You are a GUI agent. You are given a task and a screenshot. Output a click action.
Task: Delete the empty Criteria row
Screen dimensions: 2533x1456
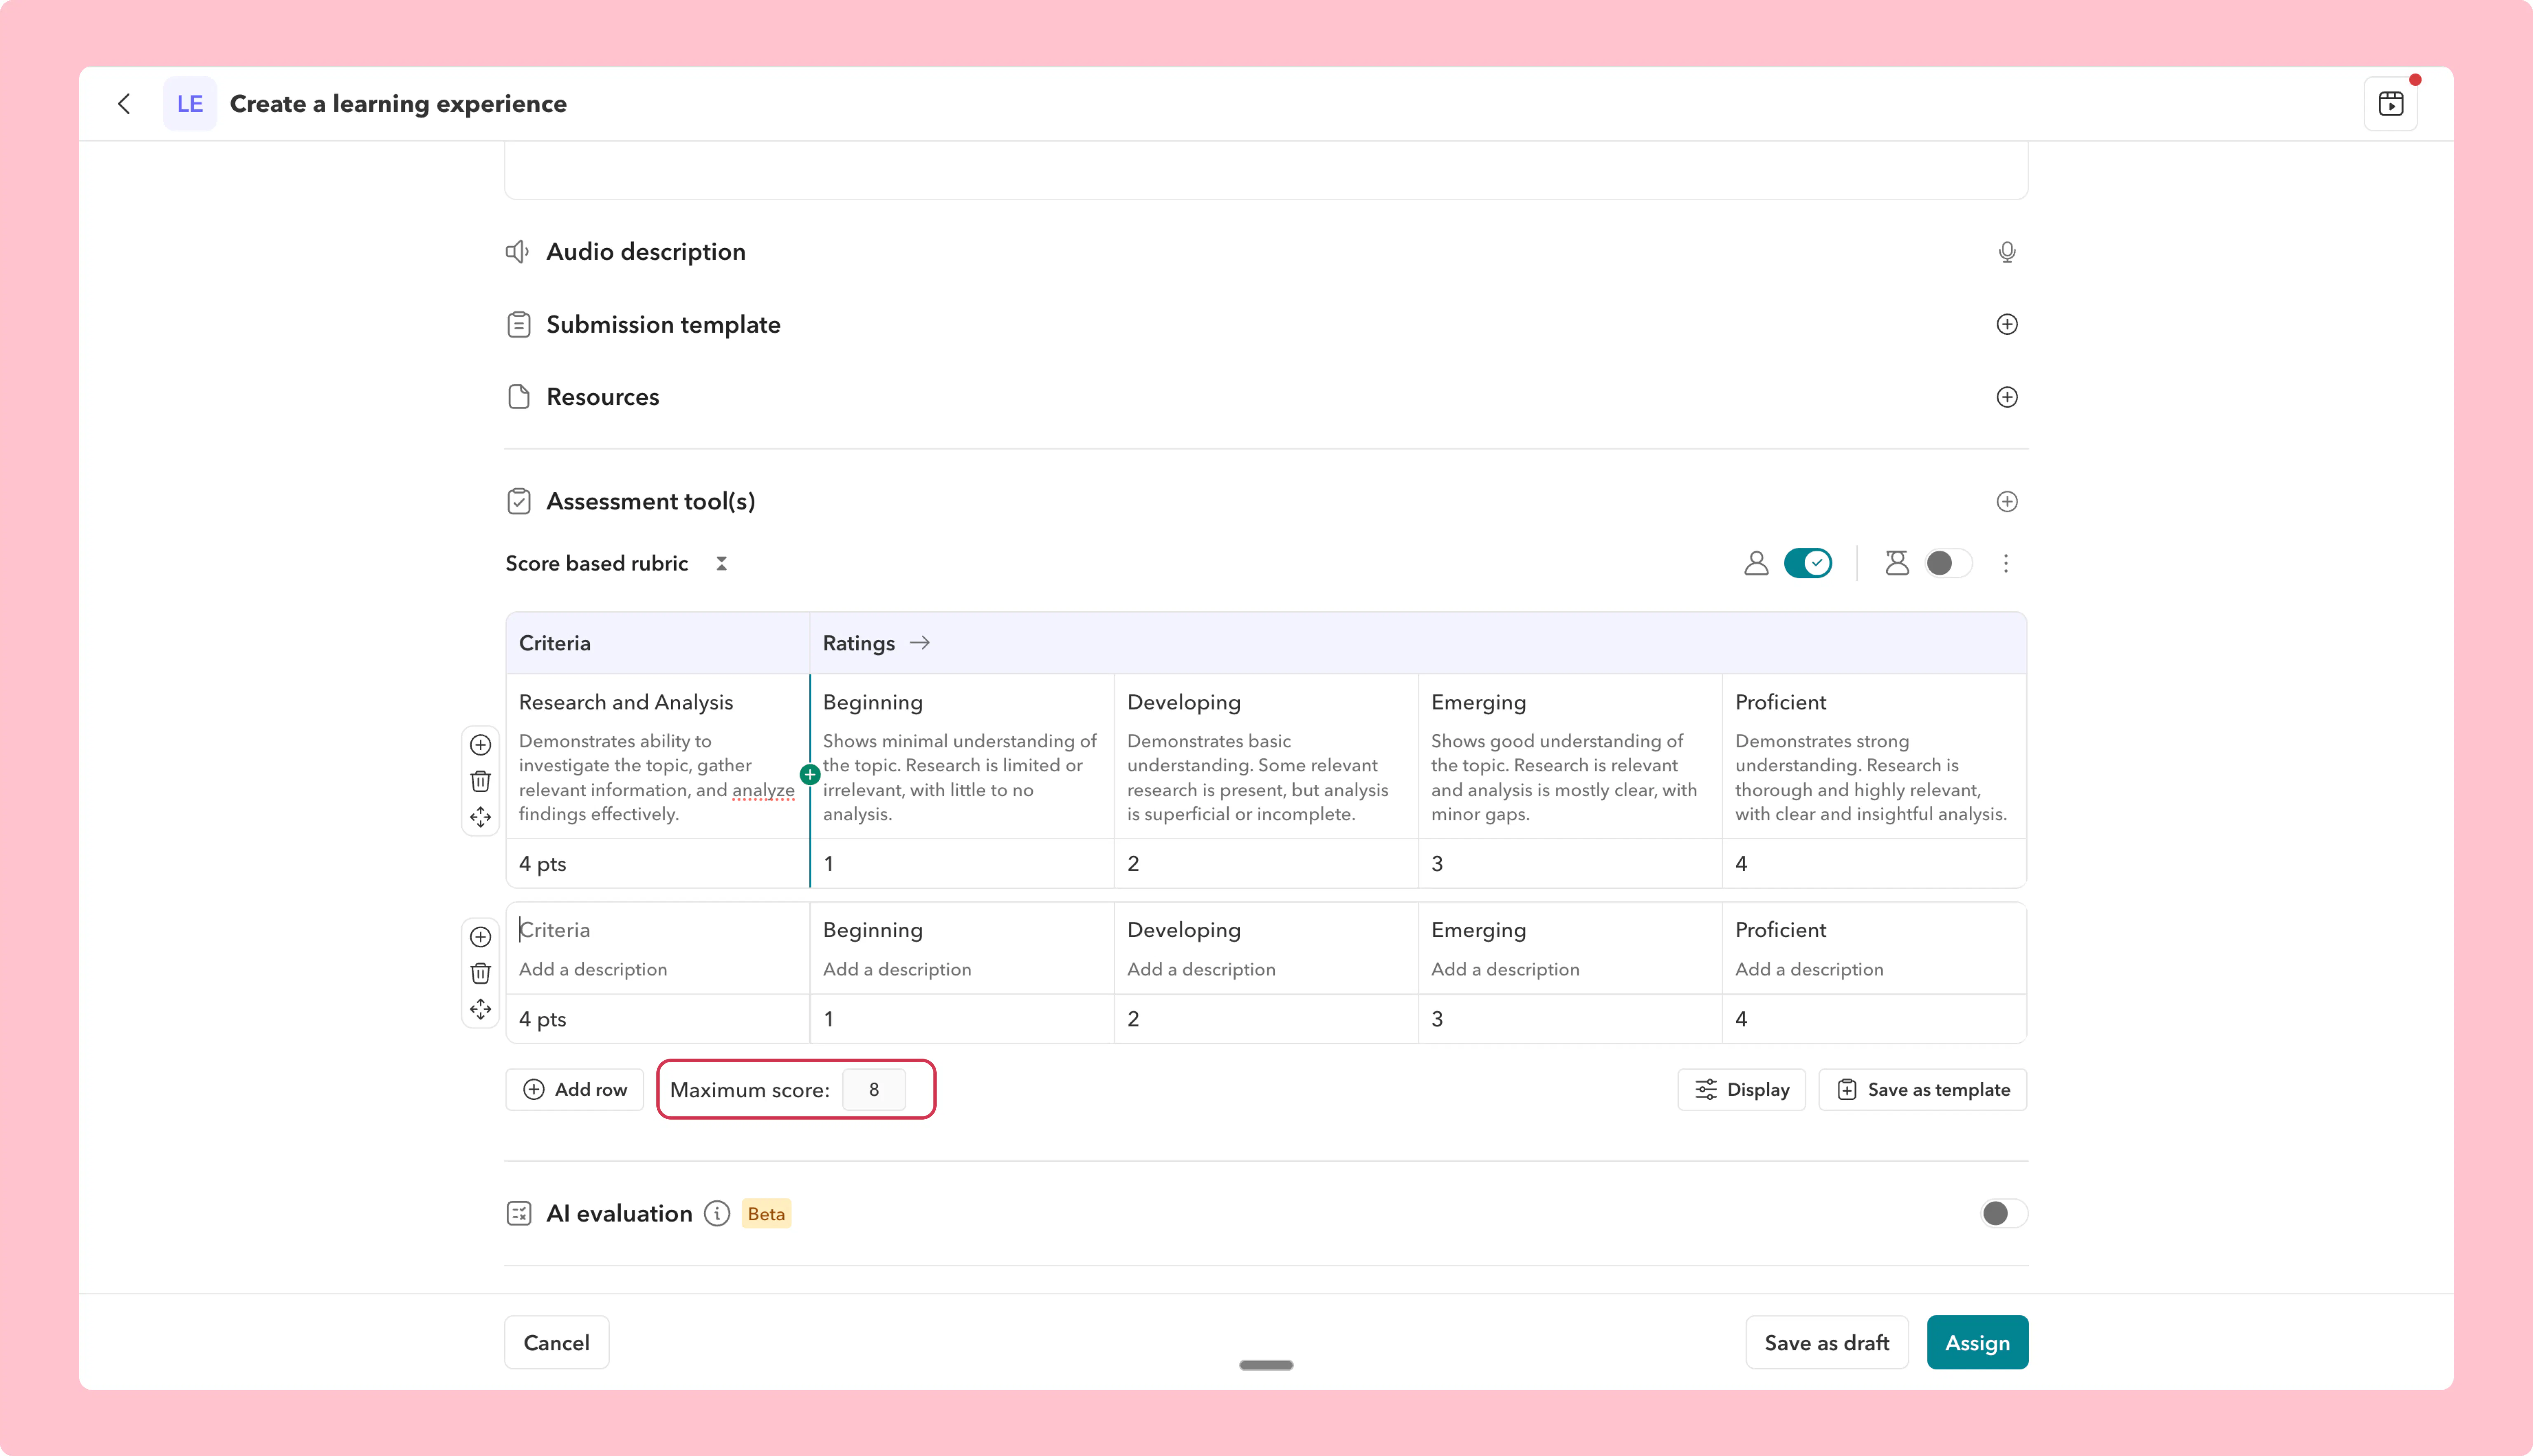tap(481, 973)
